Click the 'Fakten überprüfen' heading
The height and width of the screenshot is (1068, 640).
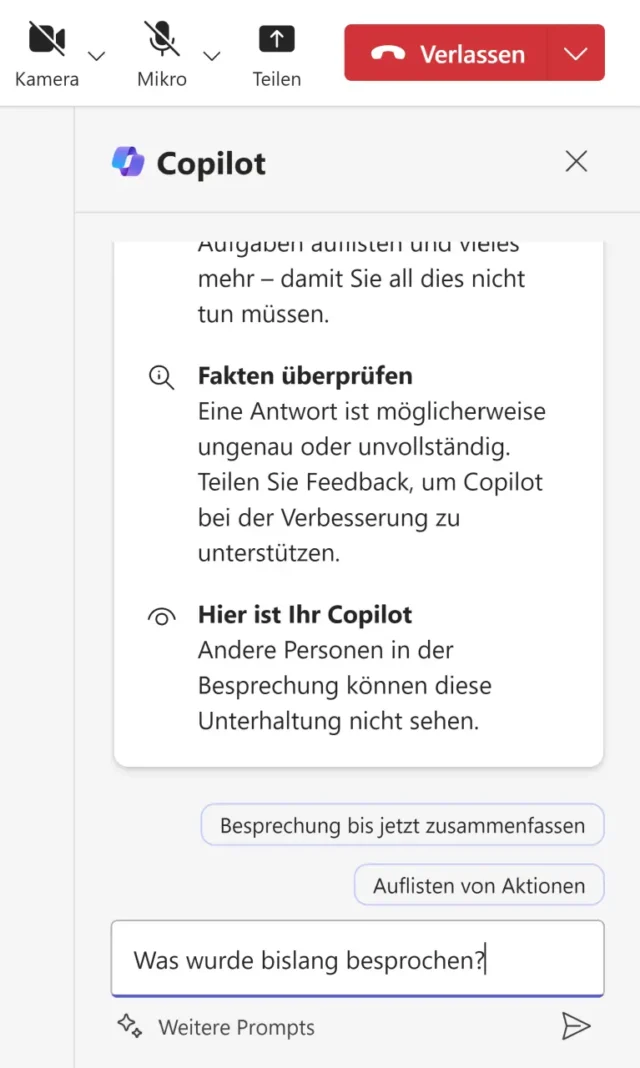[305, 376]
